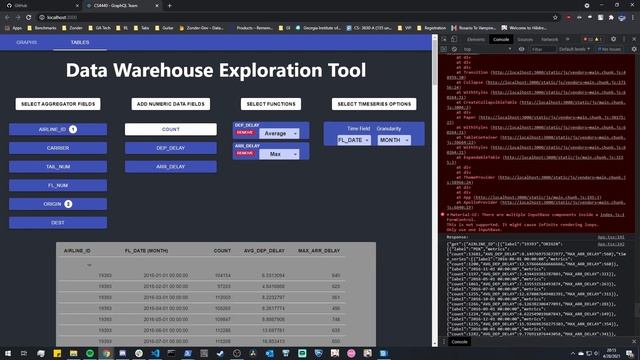Open console settings gear icon
Viewport: 640px width, 360px height.
pos(634,49)
